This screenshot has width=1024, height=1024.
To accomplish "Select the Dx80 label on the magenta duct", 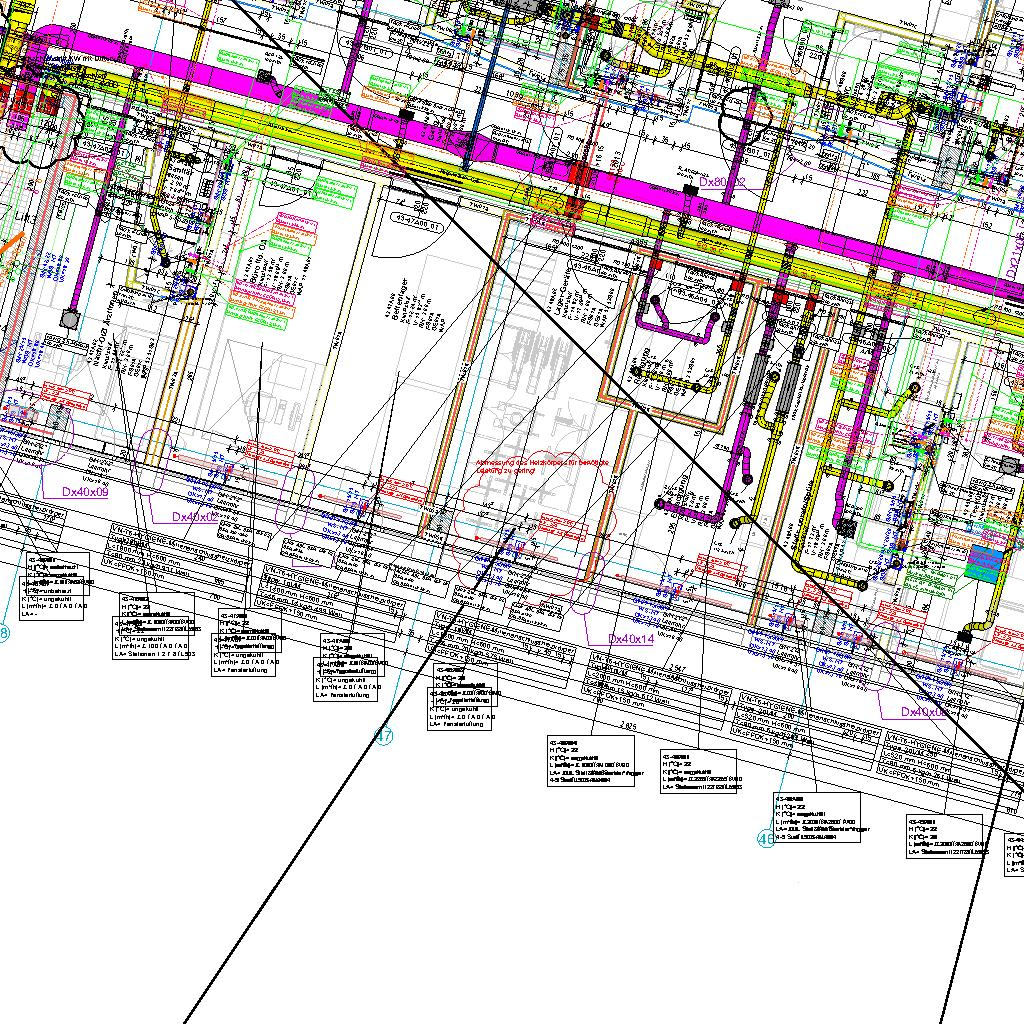I will [722, 183].
